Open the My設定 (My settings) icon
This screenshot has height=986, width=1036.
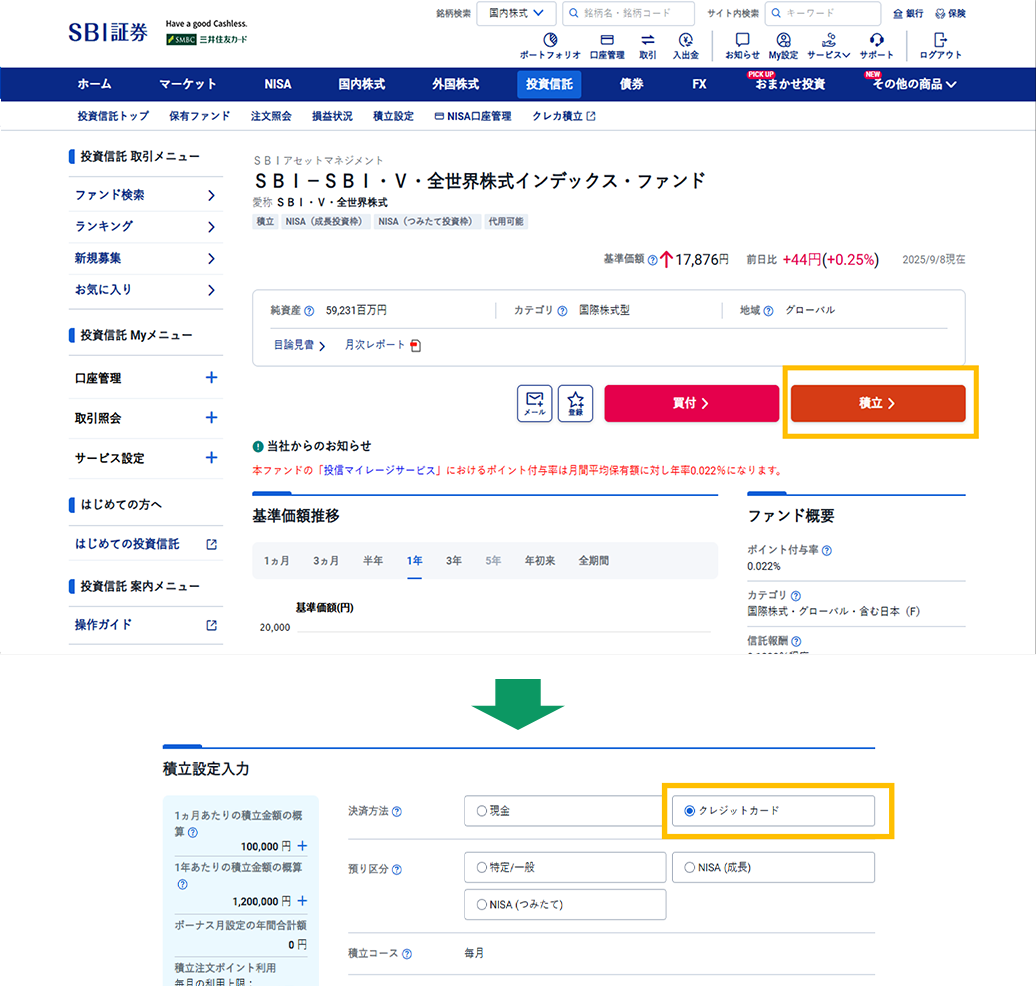[x=782, y=46]
